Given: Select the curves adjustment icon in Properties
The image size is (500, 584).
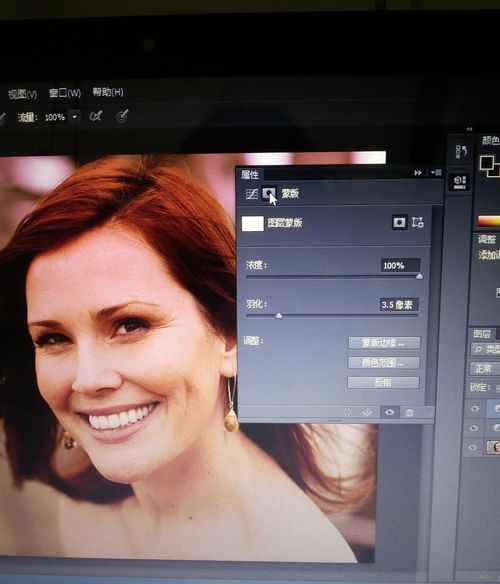Looking at the screenshot, I should (x=251, y=194).
